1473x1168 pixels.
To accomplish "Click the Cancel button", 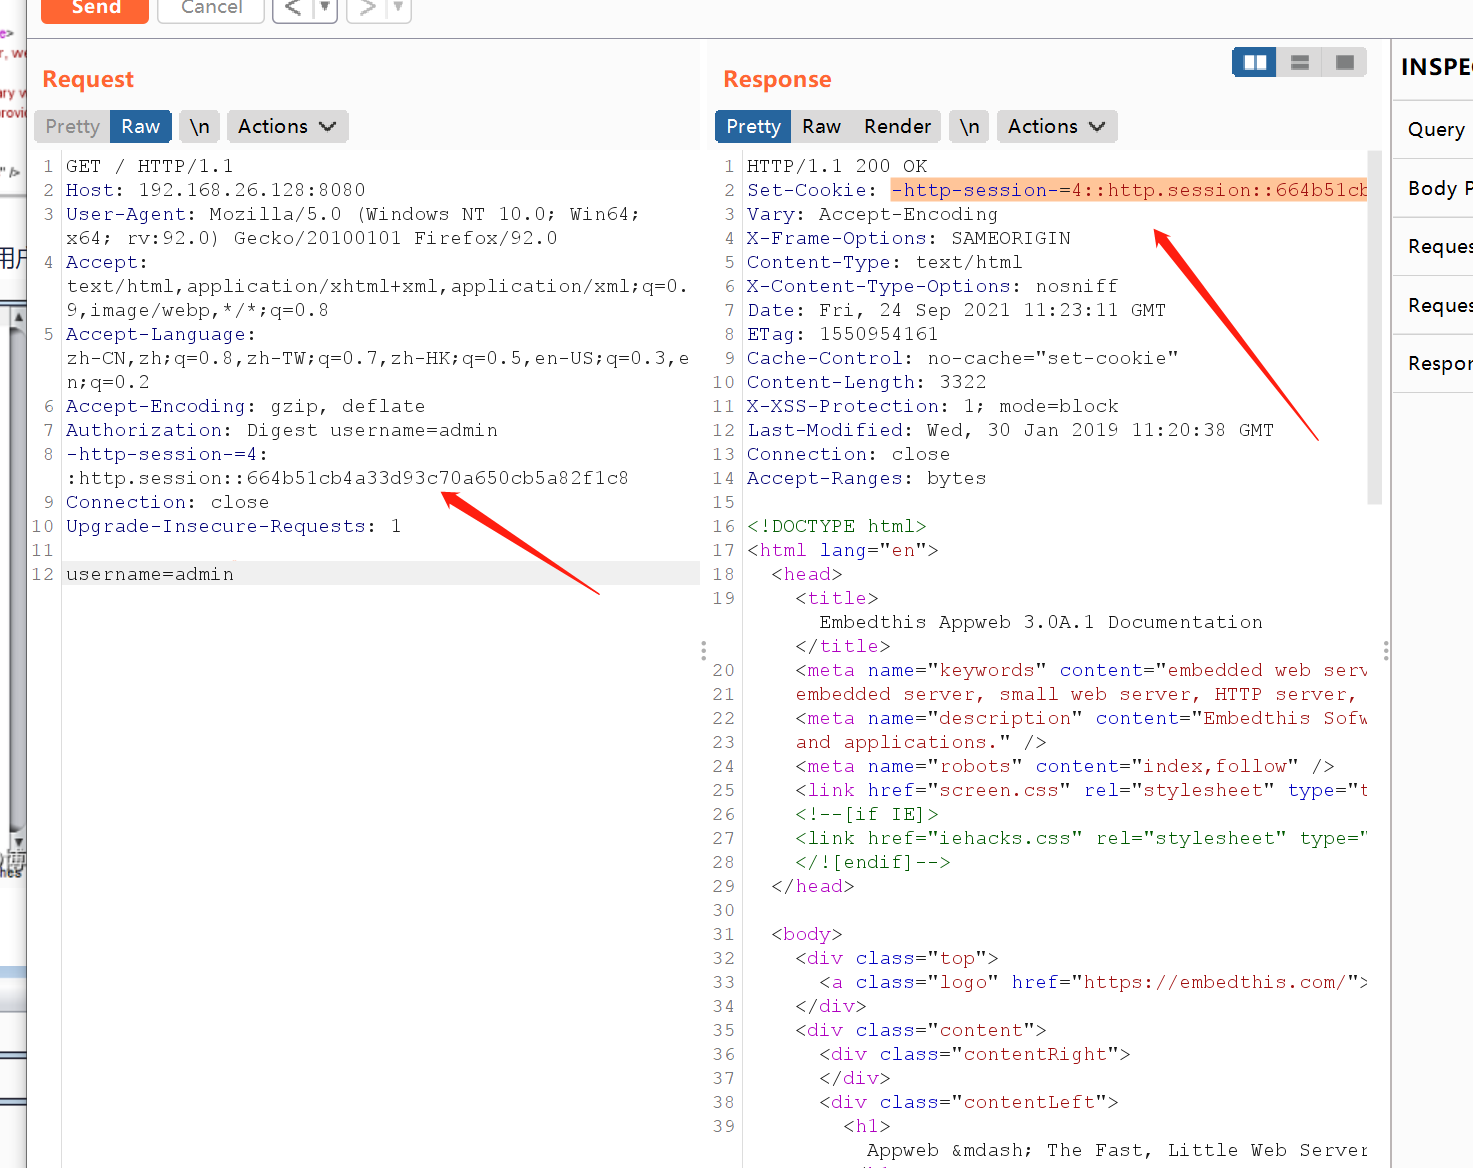I will point(211,8).
